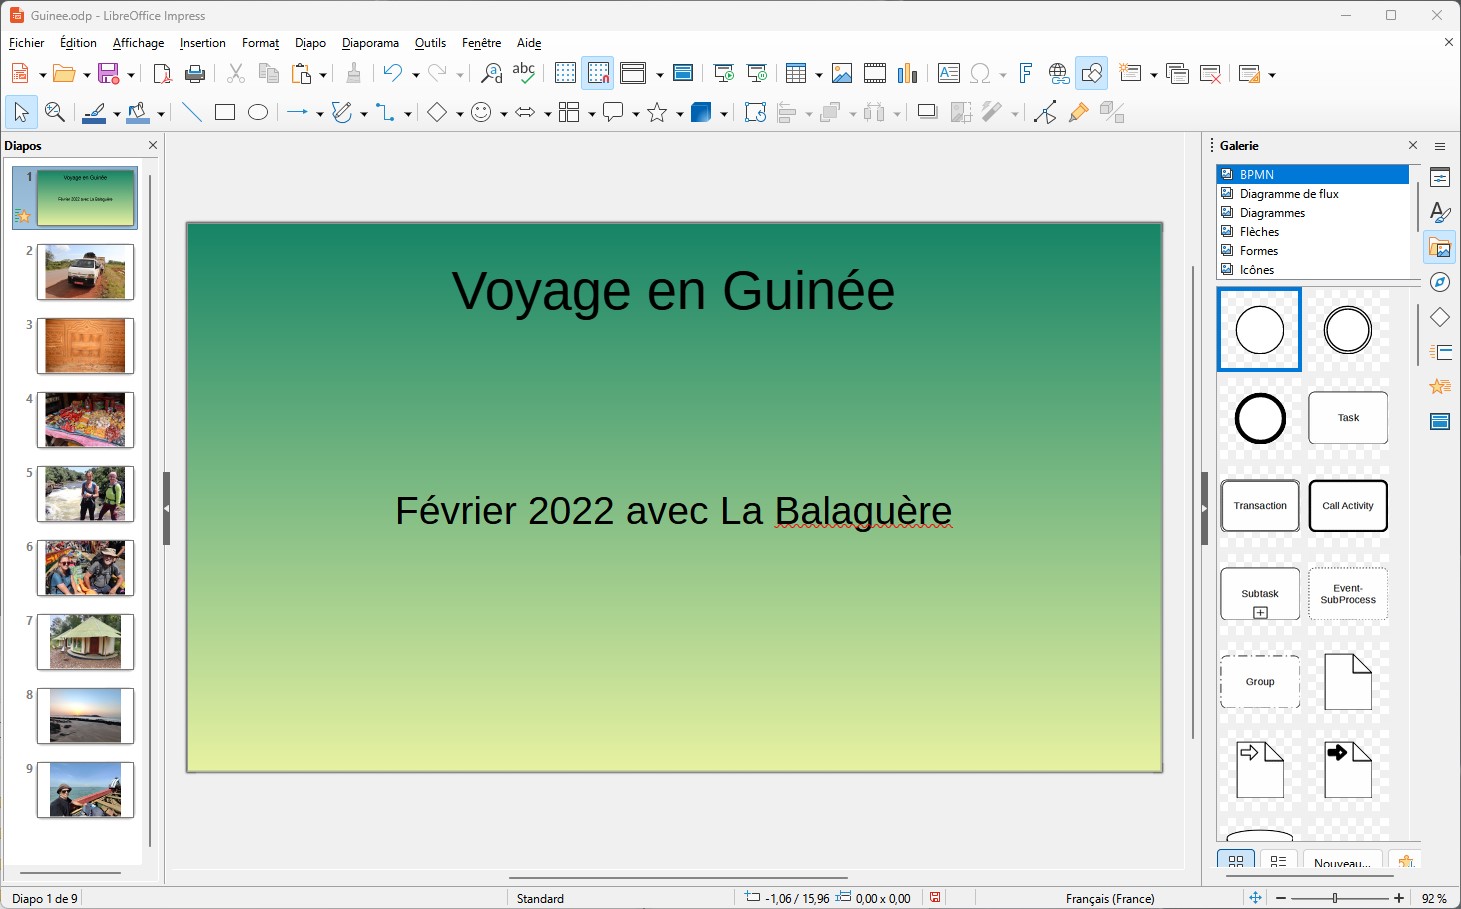Toggle Show Draw Functions button
The image size is (1461, 909).
[x=1092, y=74]
